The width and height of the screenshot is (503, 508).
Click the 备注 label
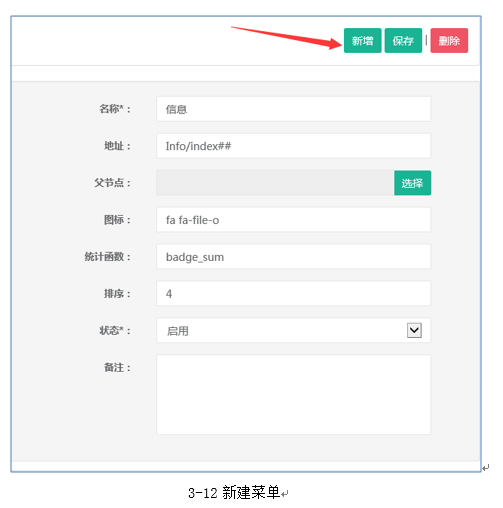pos(117,367)
